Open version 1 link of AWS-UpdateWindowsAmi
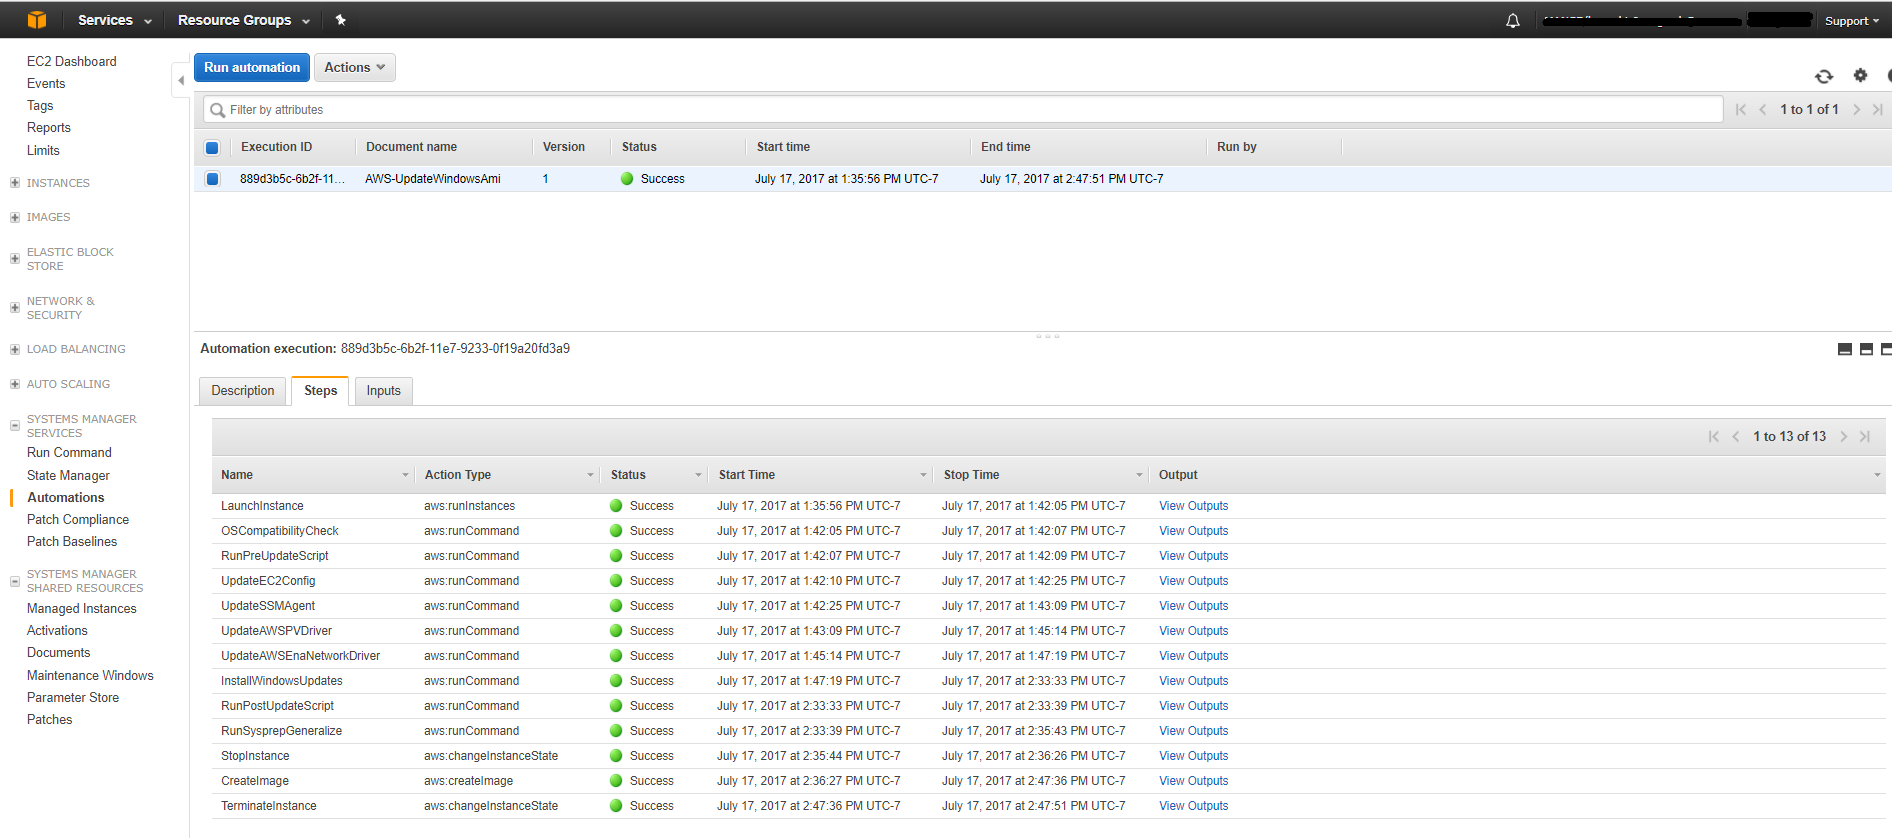The height and width of the screenshot is (838, 1892). [545, 179]
